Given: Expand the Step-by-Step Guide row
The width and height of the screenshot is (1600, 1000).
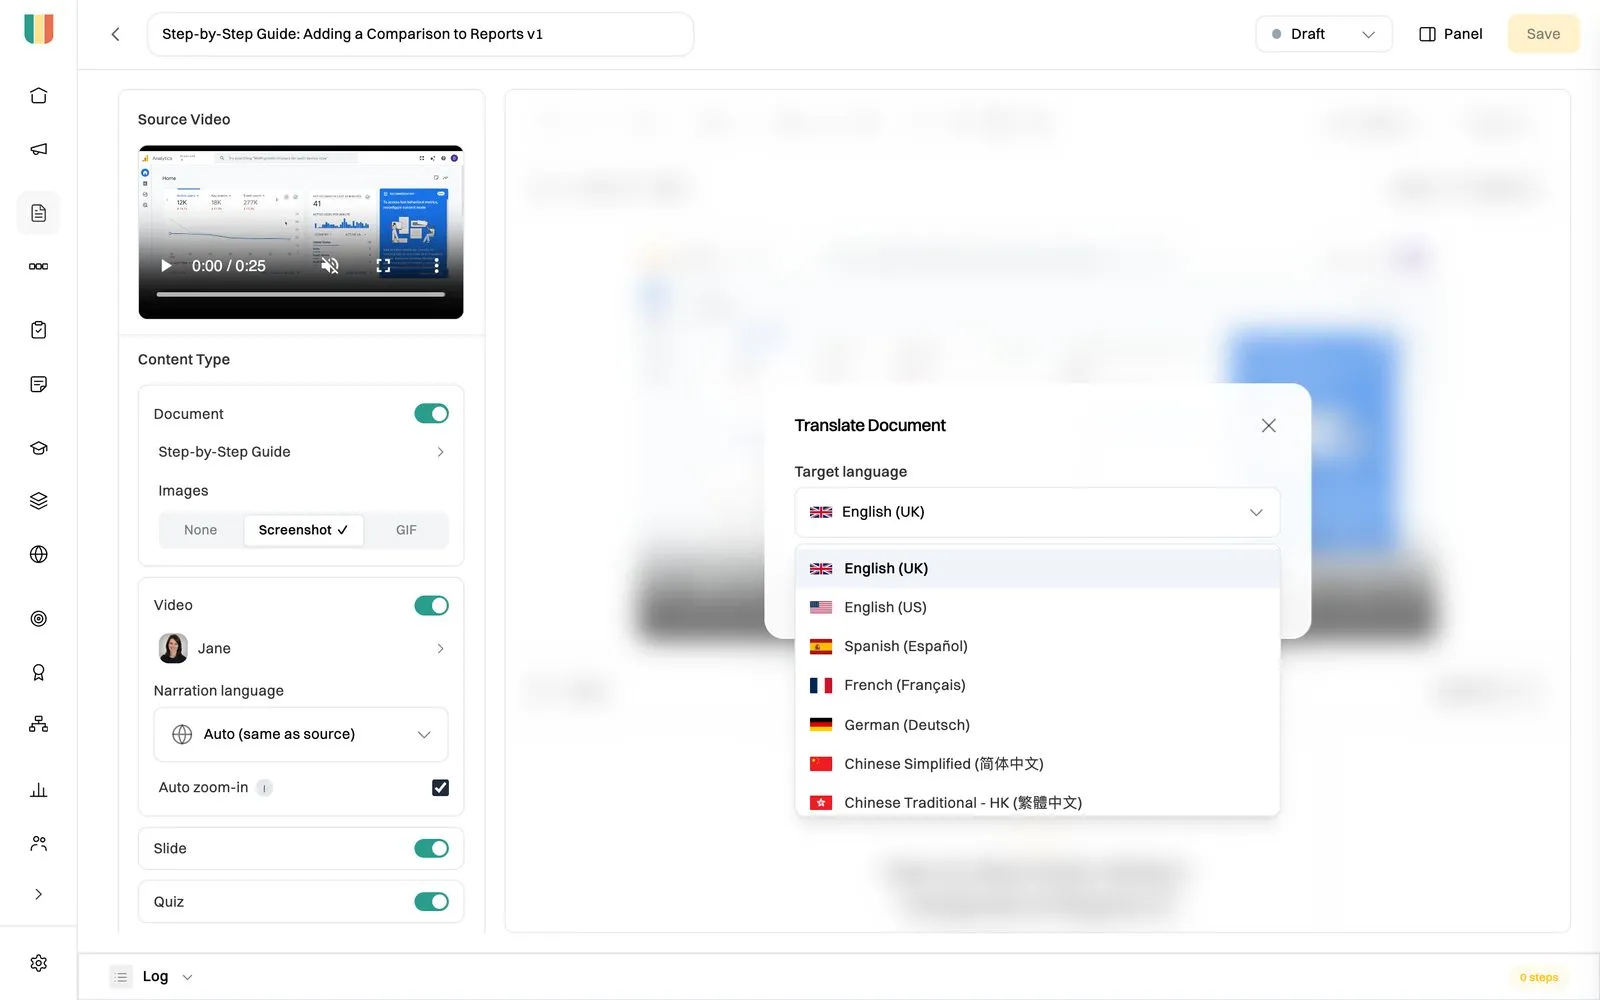Looking at the screenshot, I should pos(301,452).
